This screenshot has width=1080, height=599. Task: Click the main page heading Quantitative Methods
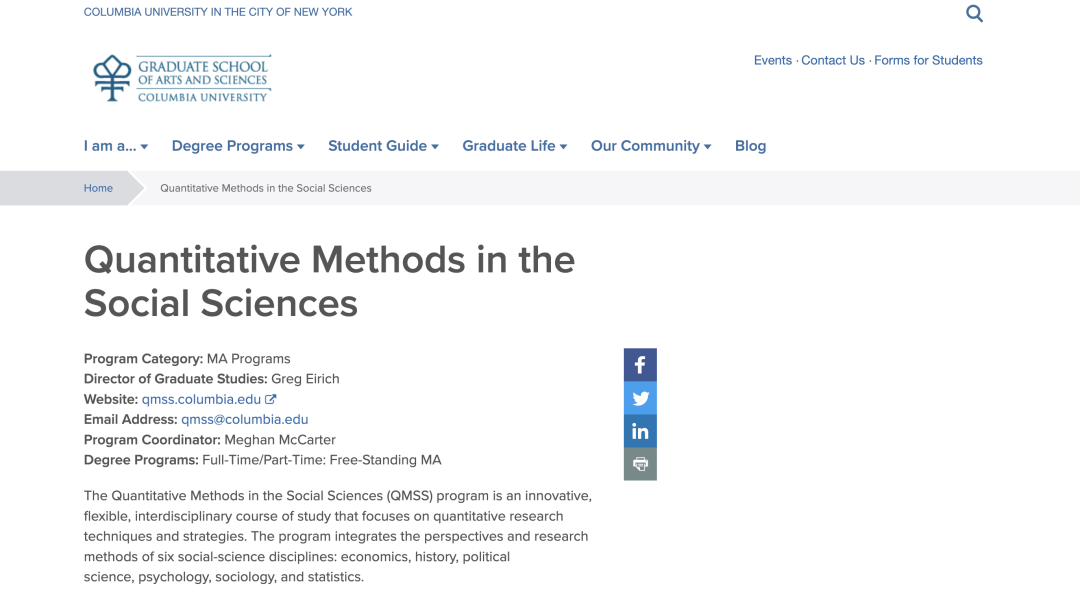tap(329, 281)
